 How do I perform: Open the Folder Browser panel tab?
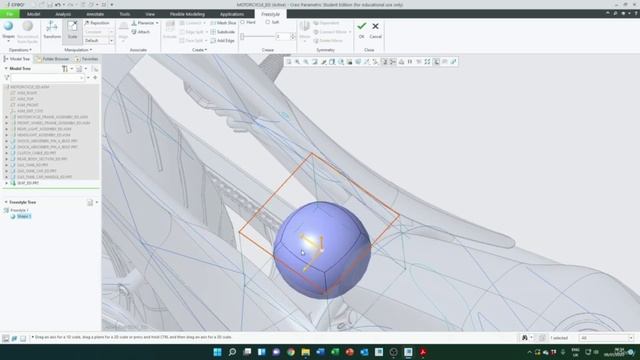click(52, 59)
